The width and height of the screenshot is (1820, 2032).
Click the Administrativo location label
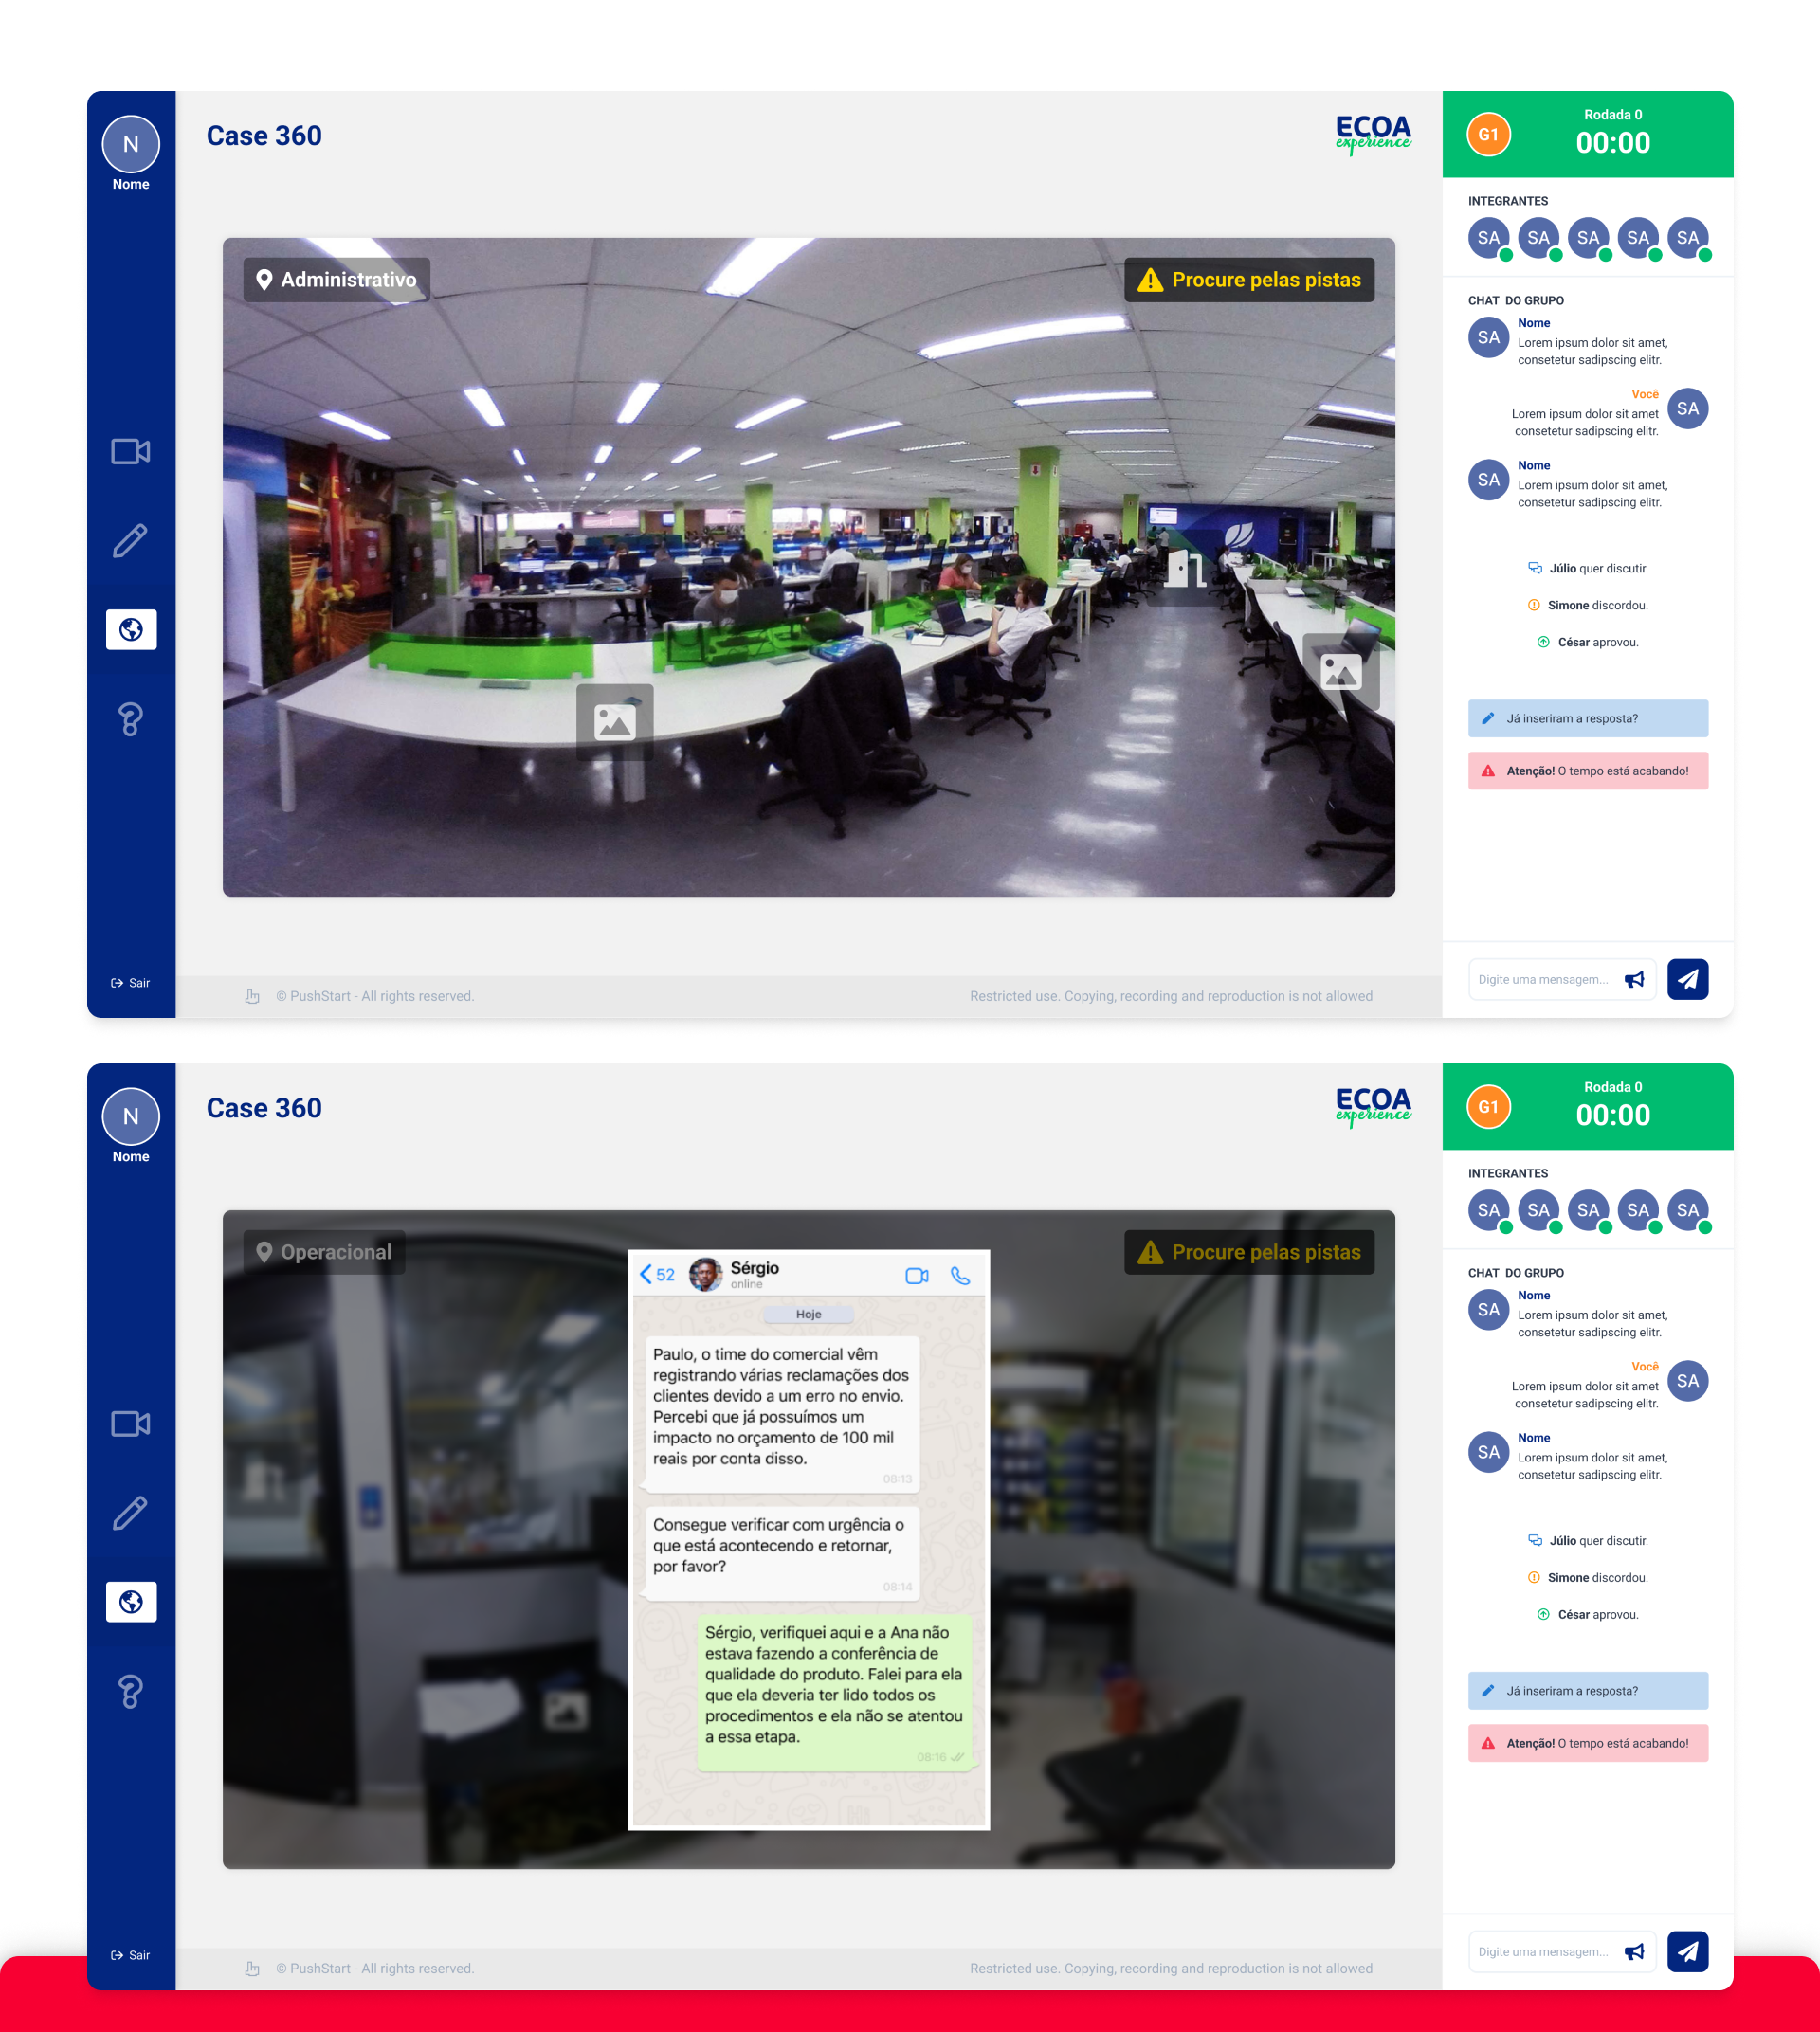pos(337,280)
